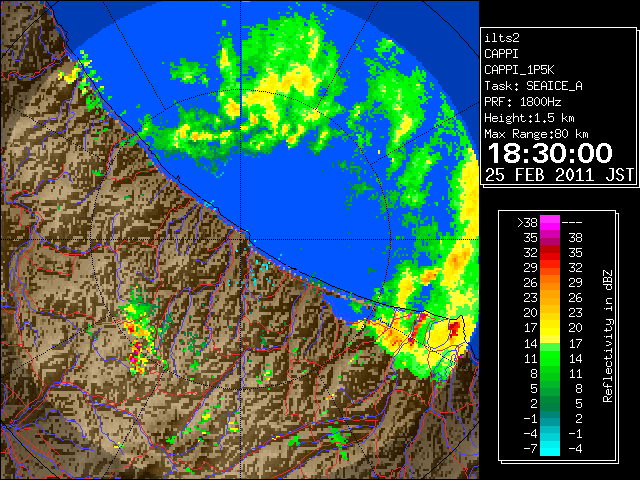Pick the magenta top segment of color bar

550,223
